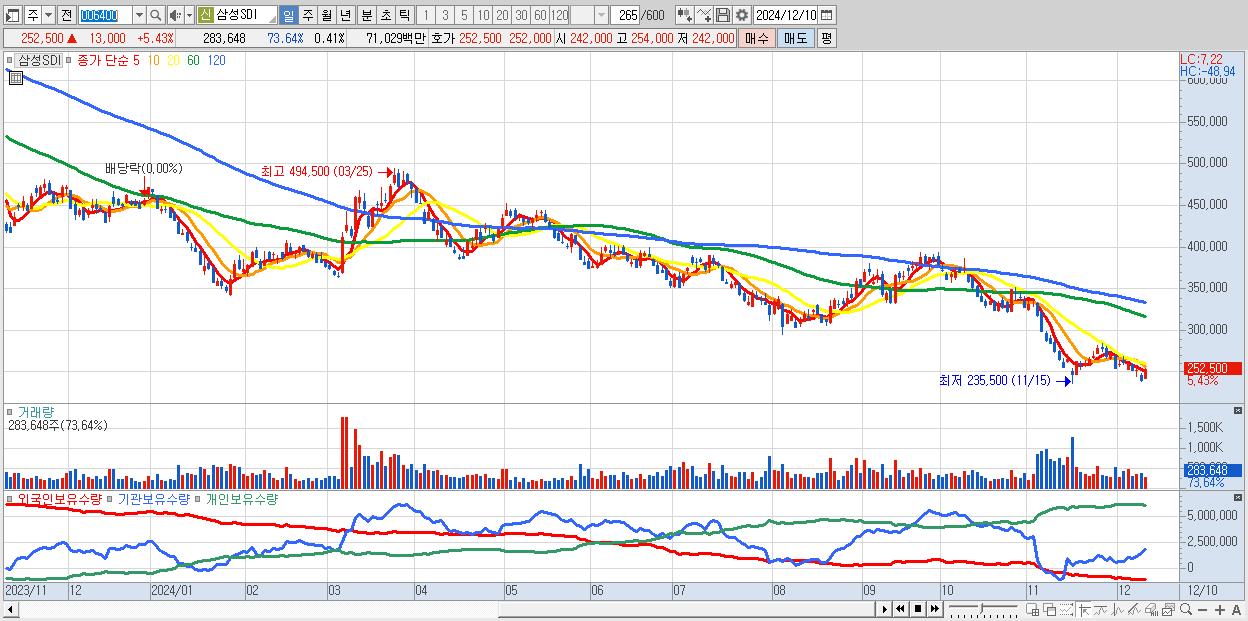Screen dimensions: 1248x621
Task: Click the green 신 badge icon
Action: (205, 15)
